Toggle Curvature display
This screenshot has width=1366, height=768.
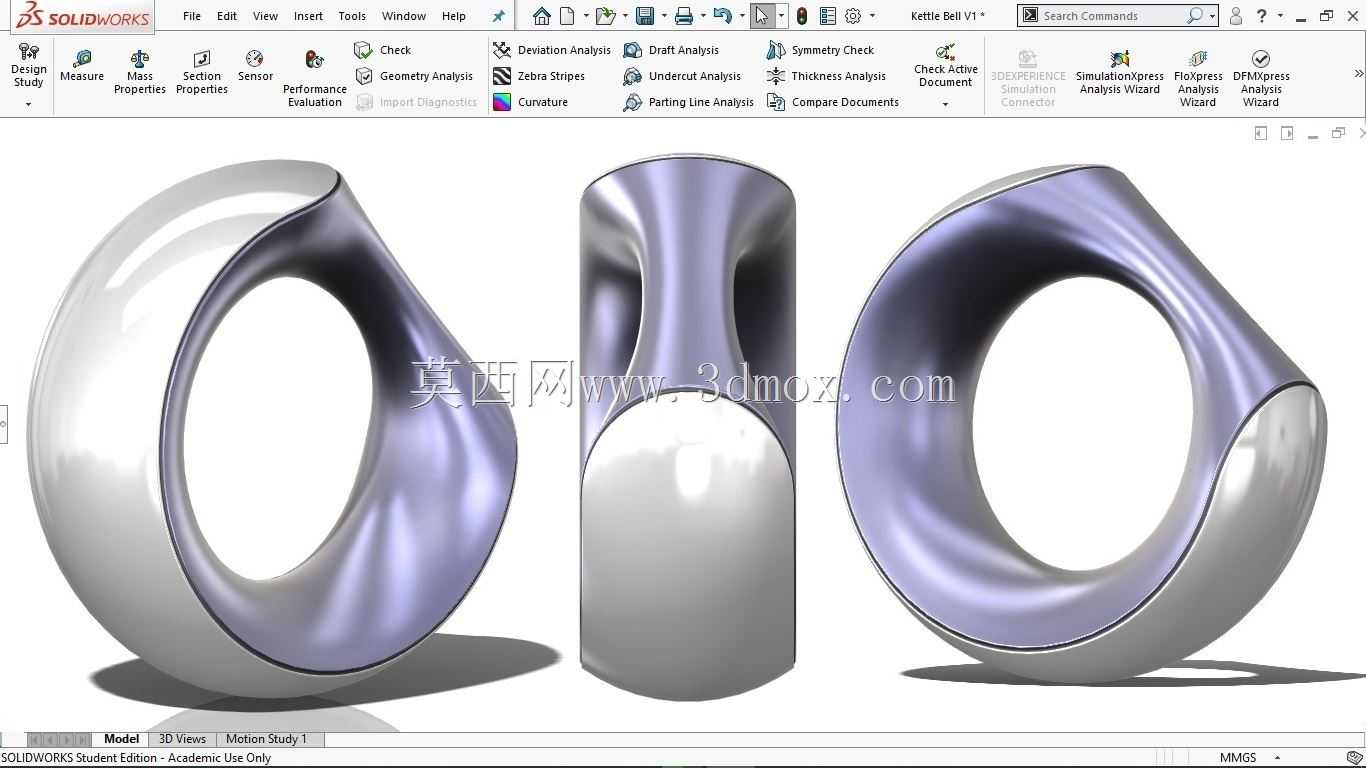tap(531, 102)
